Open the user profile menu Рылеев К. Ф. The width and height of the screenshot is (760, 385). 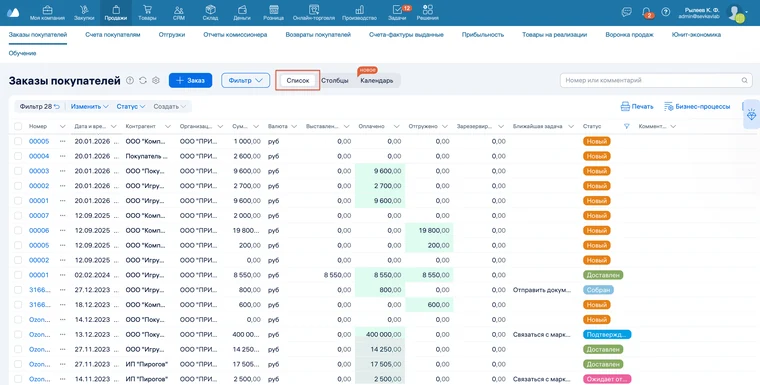tap(714, 13)
